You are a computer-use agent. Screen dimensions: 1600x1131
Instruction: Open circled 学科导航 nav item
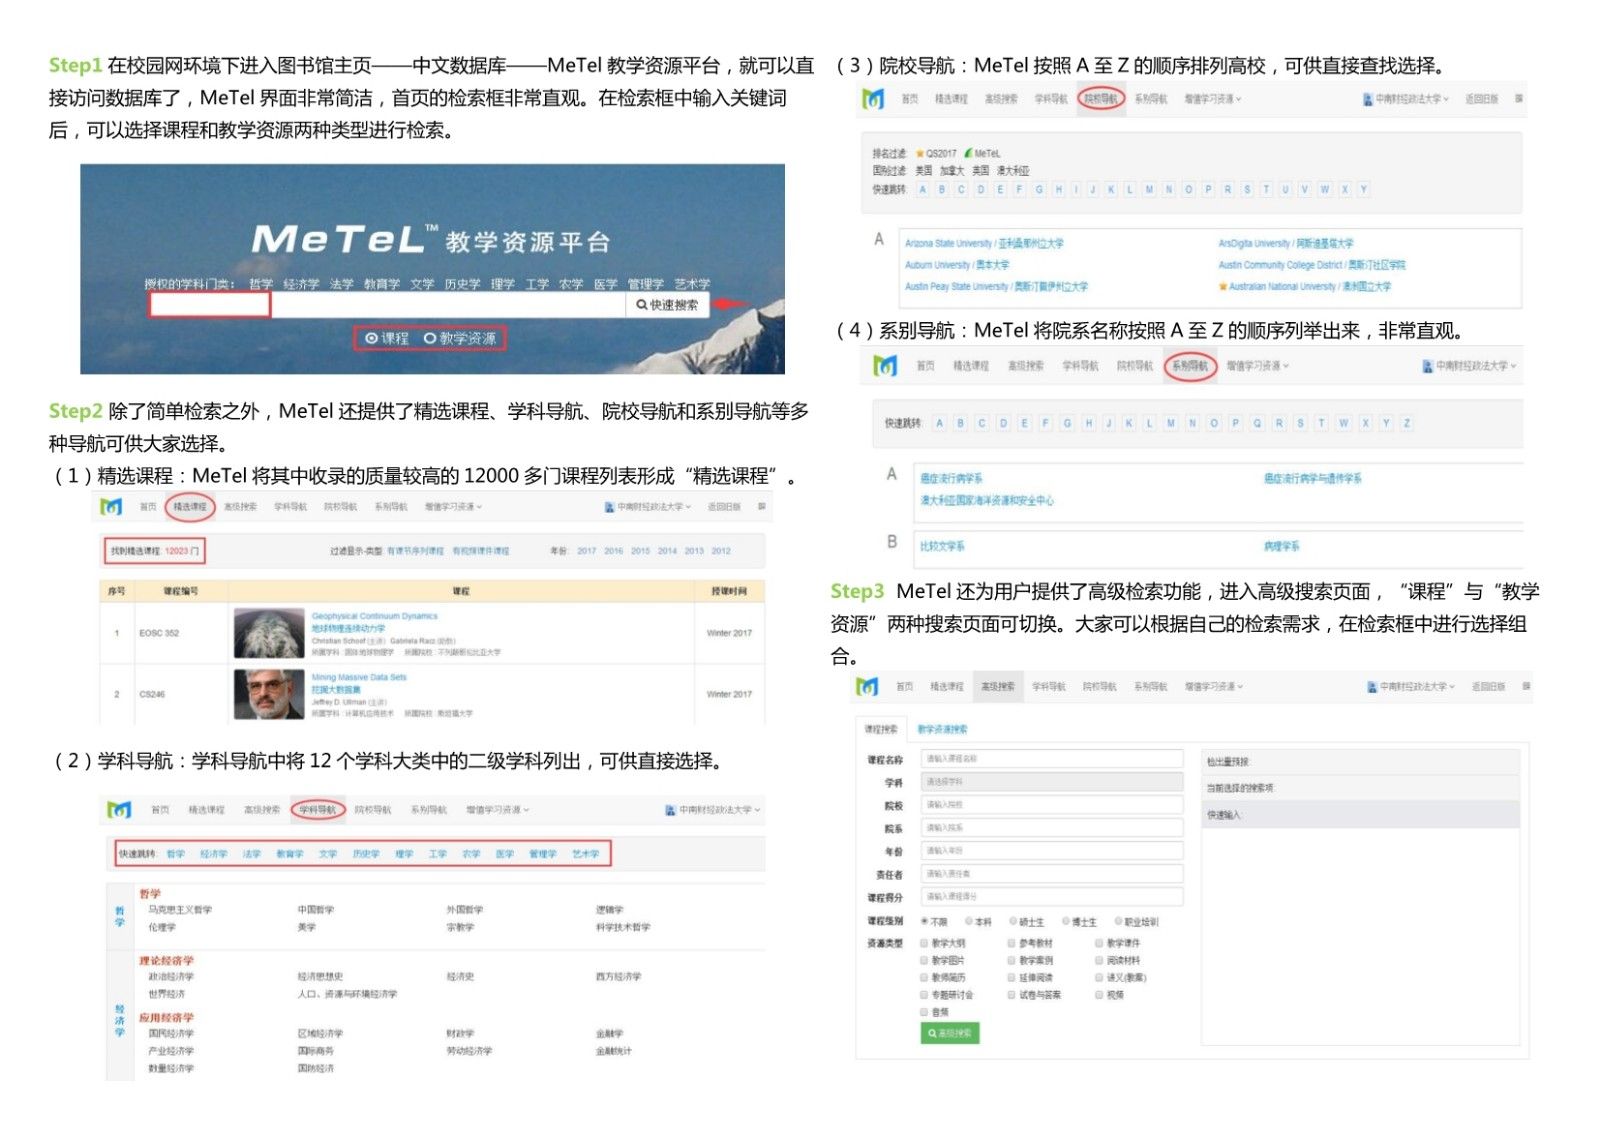(x=318, y=810)
